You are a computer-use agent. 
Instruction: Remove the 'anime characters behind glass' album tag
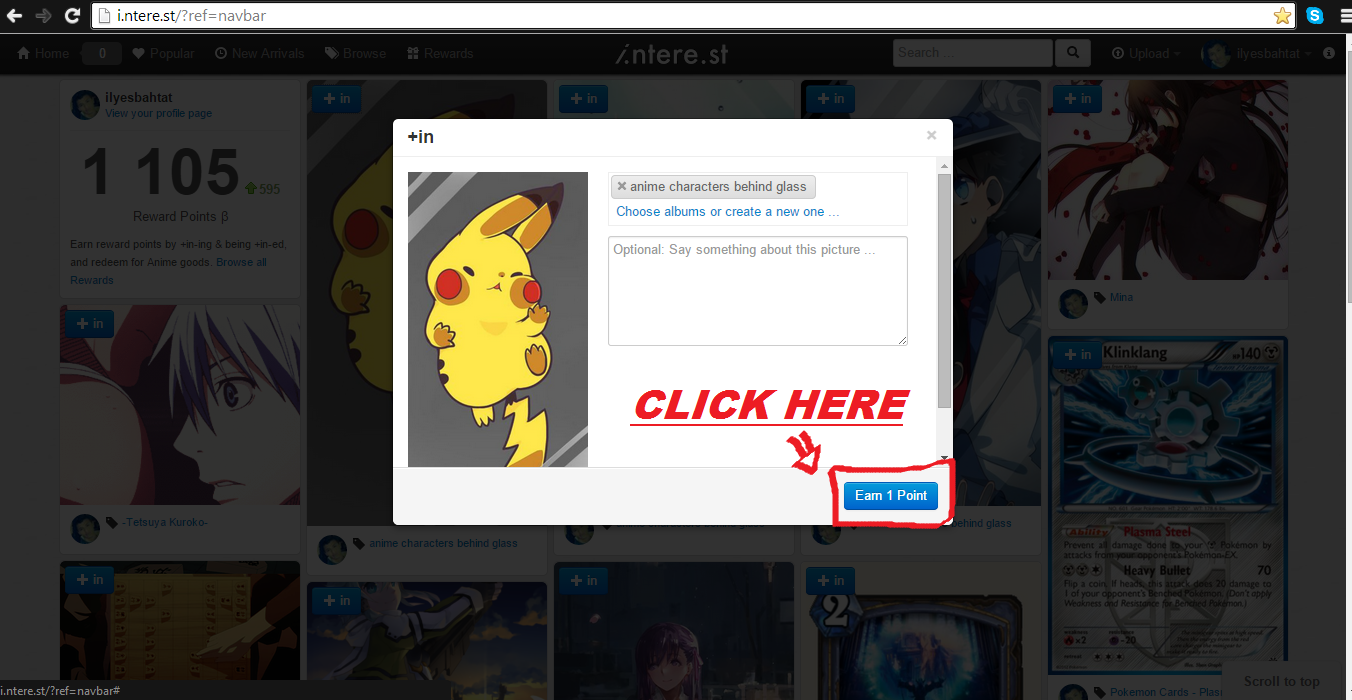(621, 187)
